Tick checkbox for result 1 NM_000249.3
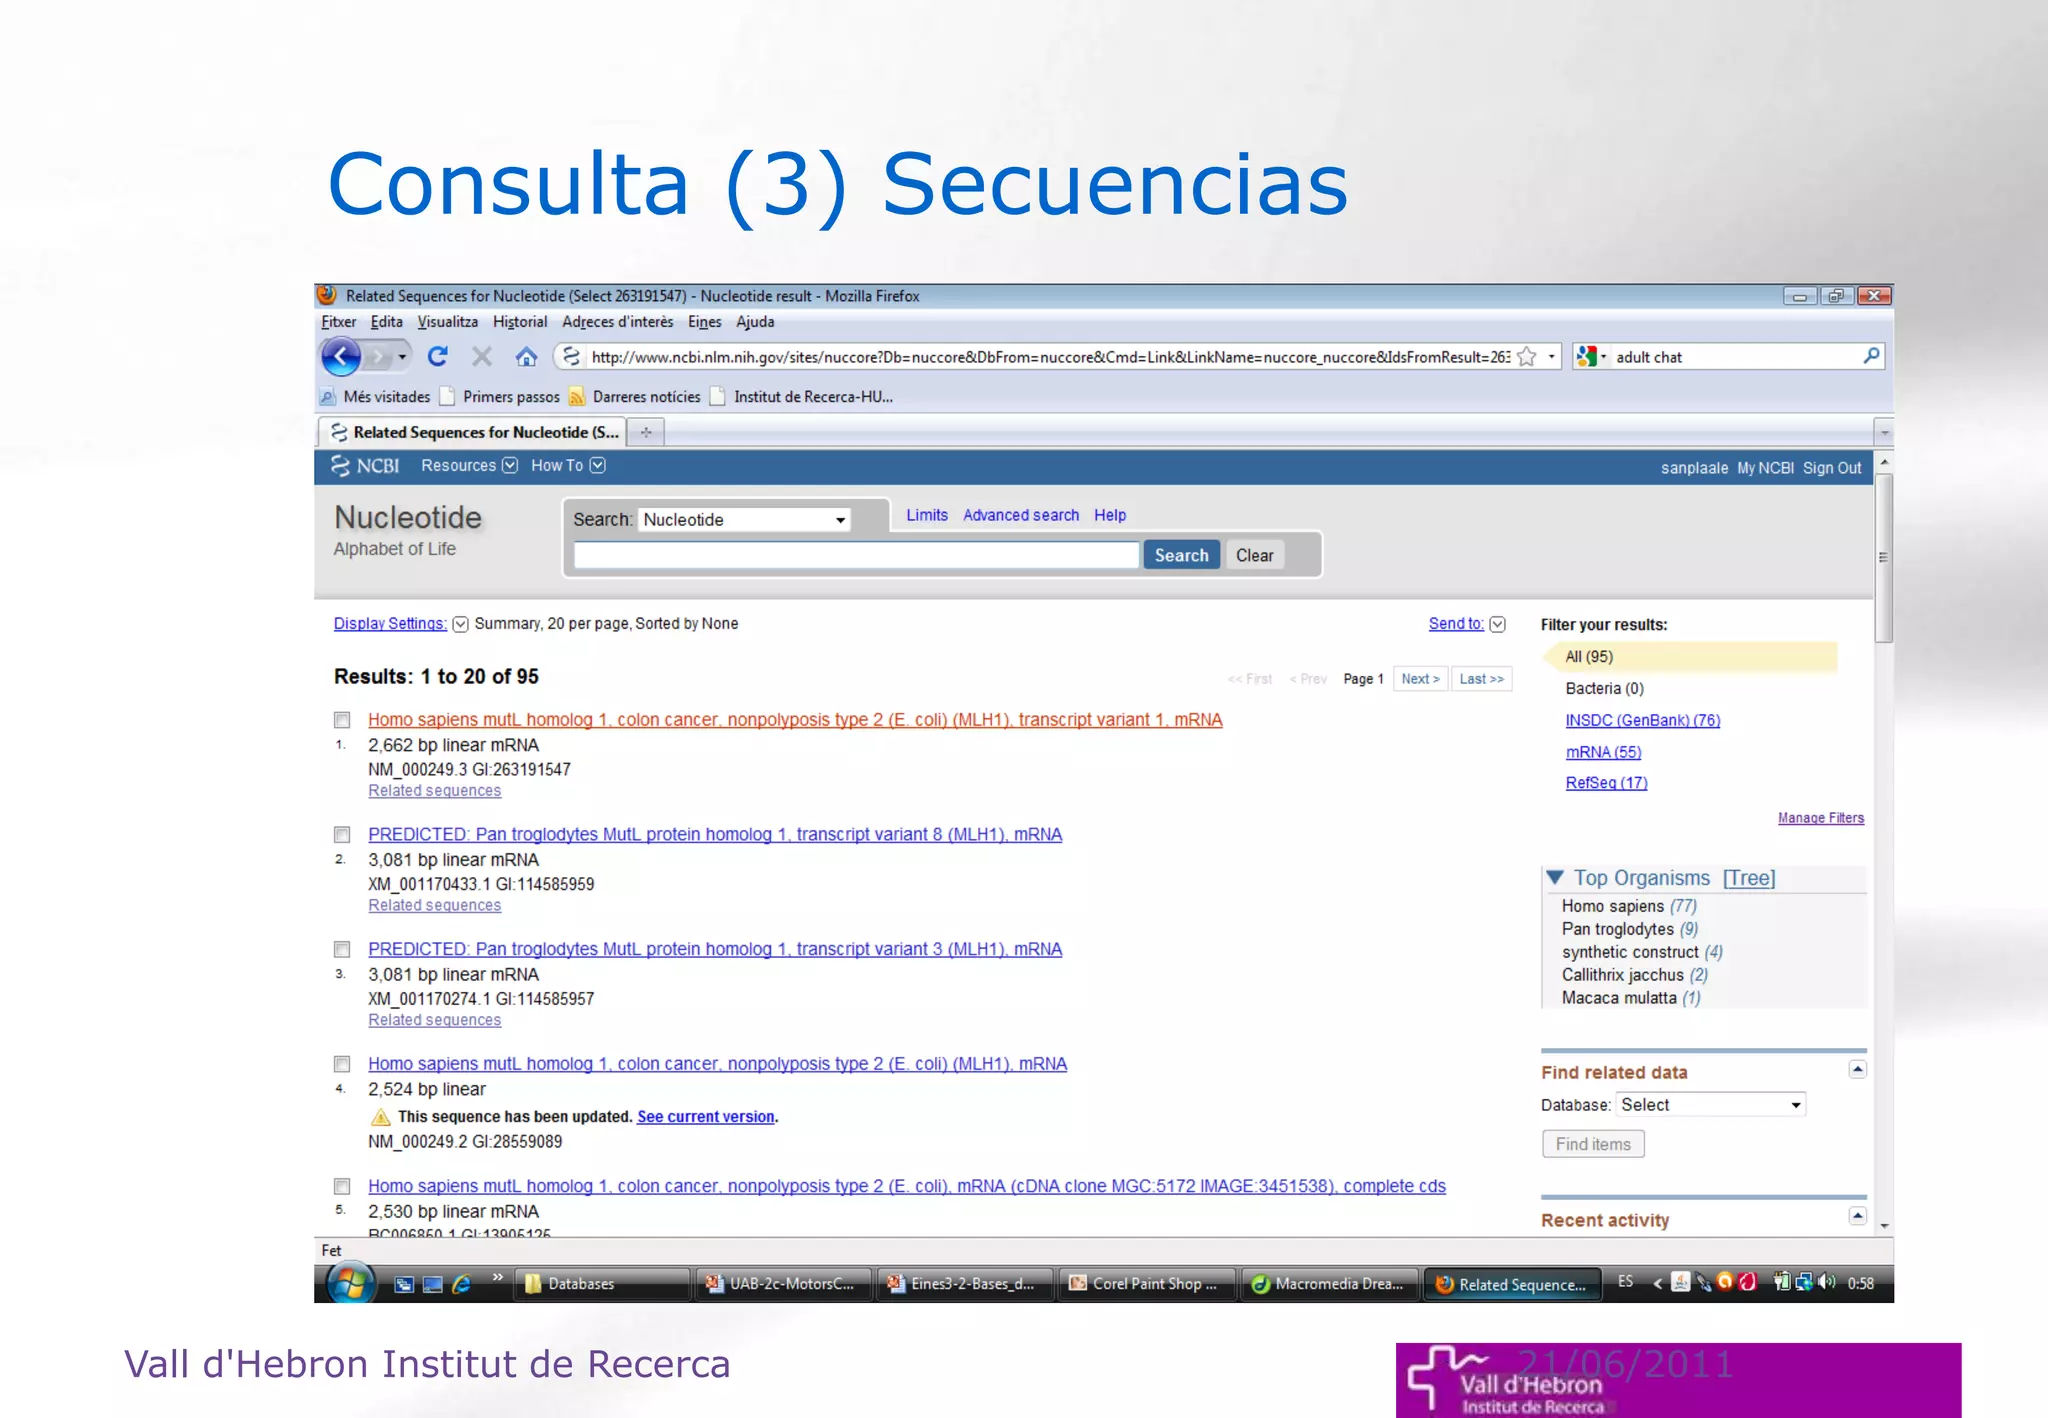The height and width of the screenshot is (1418, 2048). [342, 720]
